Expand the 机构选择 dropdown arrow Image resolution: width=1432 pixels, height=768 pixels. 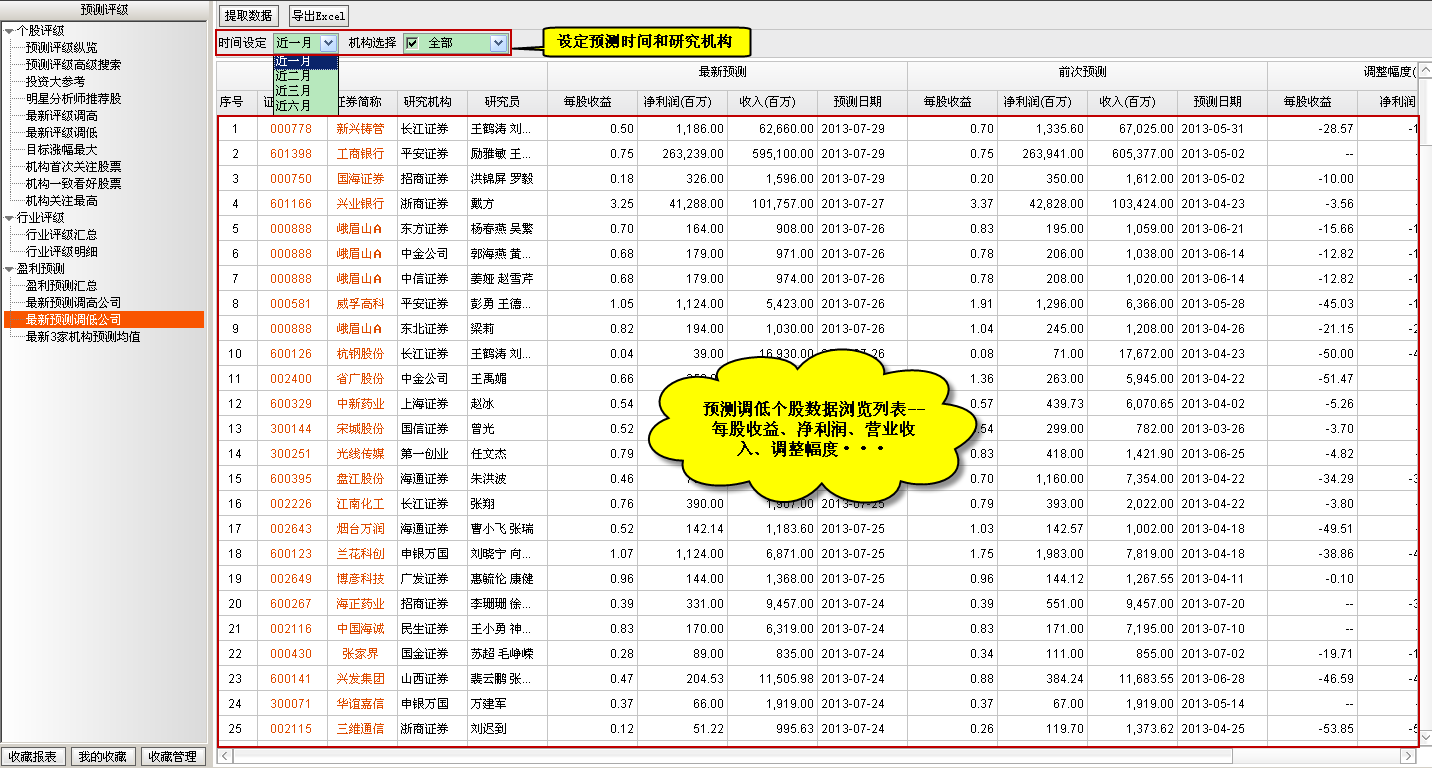pos(498,43)
